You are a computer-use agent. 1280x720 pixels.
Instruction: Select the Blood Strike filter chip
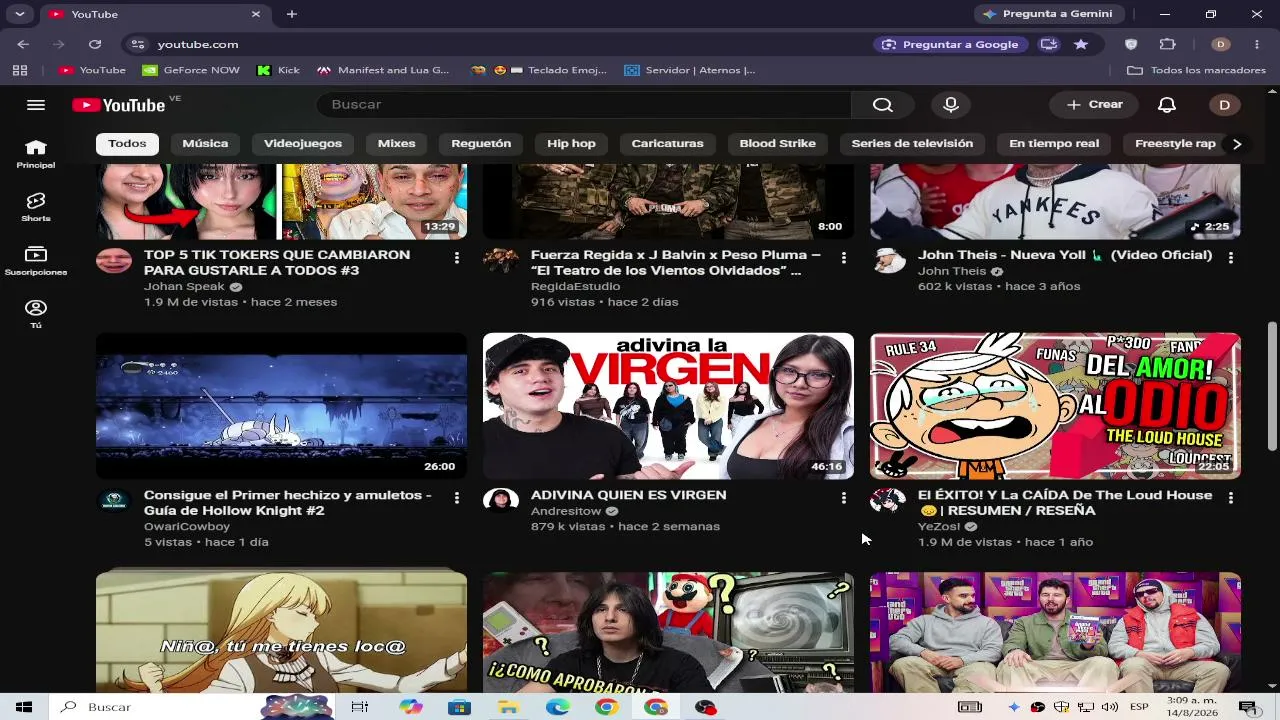point(777,144)
